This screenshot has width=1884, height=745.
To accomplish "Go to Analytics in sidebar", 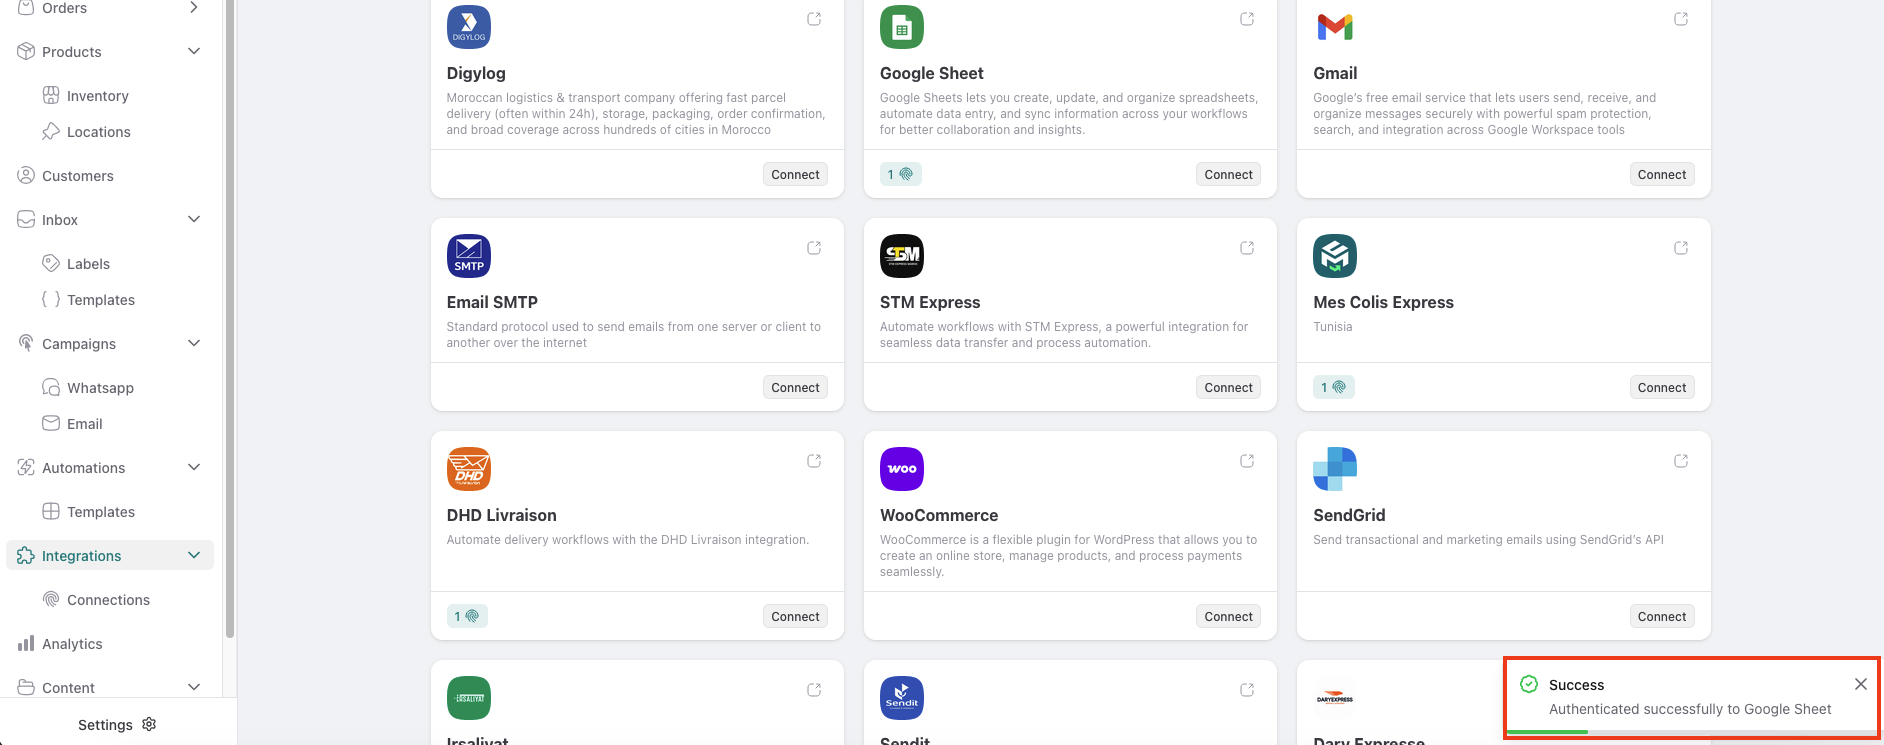I will click(x=72, y=644).
